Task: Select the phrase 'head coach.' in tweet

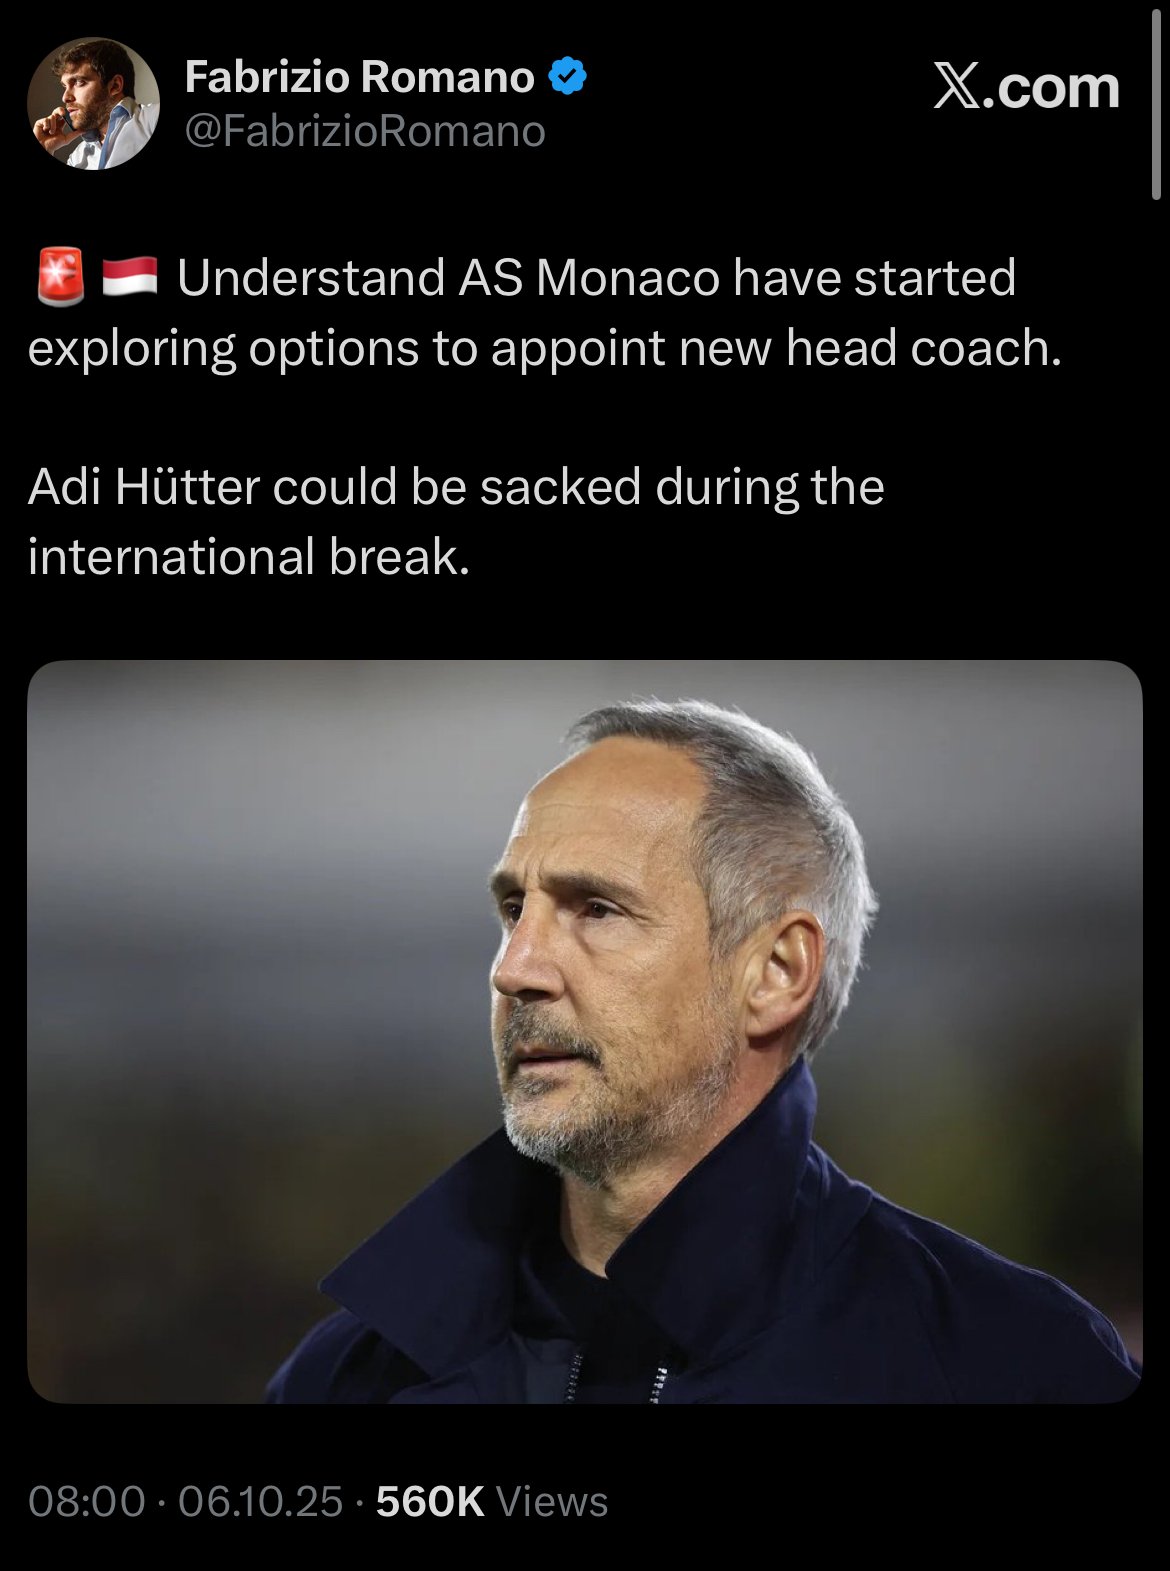Action: click(x=924, y=348)
